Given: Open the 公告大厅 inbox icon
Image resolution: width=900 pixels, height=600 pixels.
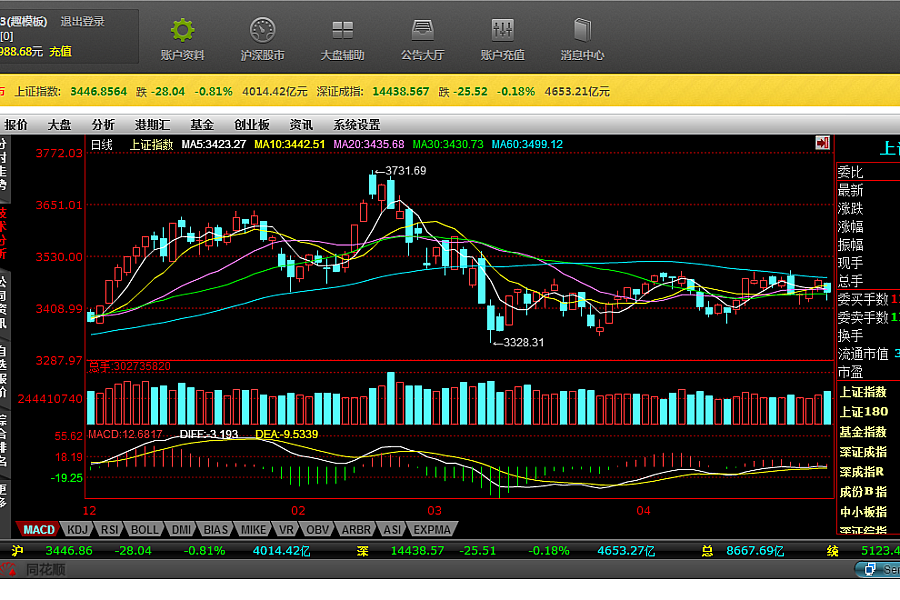Looking at the screenshot, I should [x=422, y=30].
